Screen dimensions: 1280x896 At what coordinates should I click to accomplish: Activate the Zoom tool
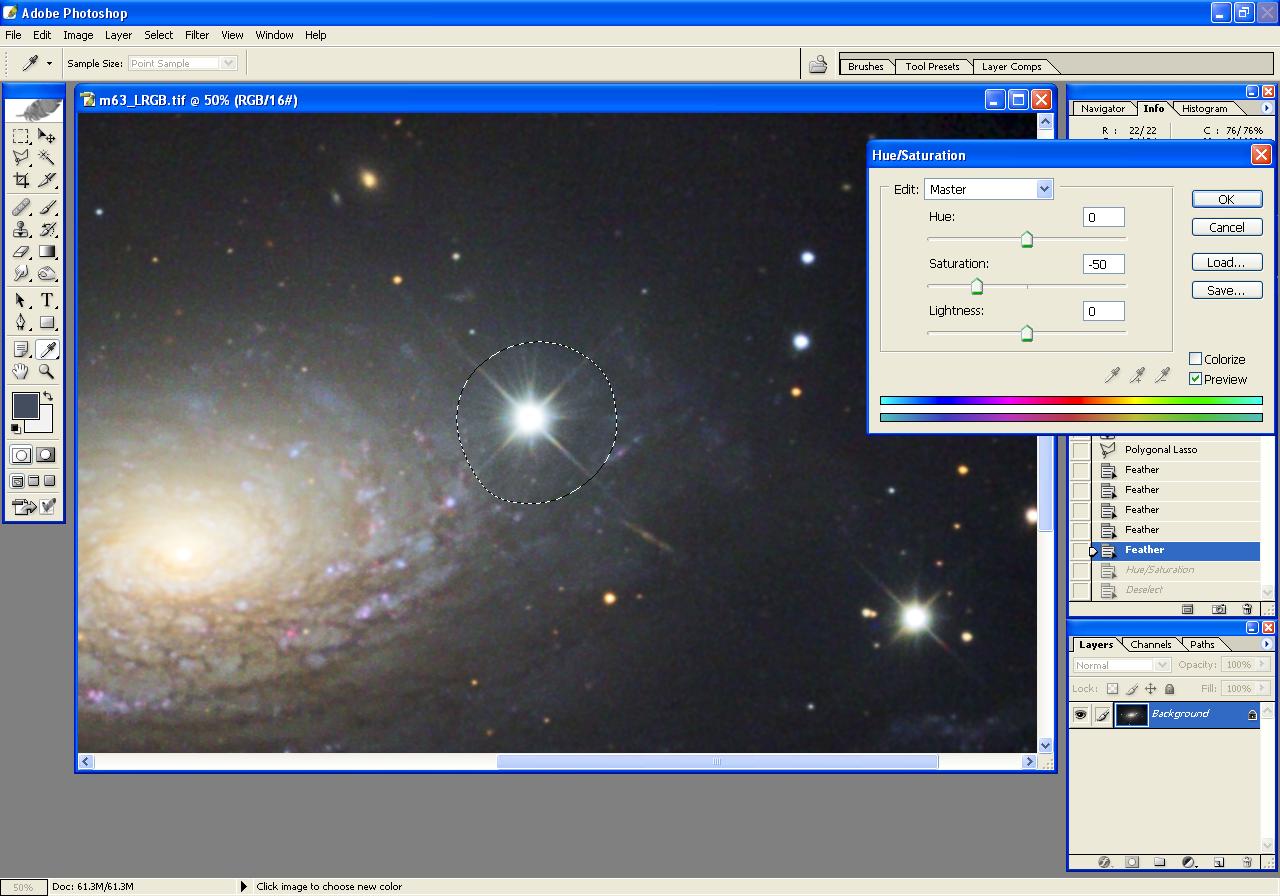pos(47,371)
